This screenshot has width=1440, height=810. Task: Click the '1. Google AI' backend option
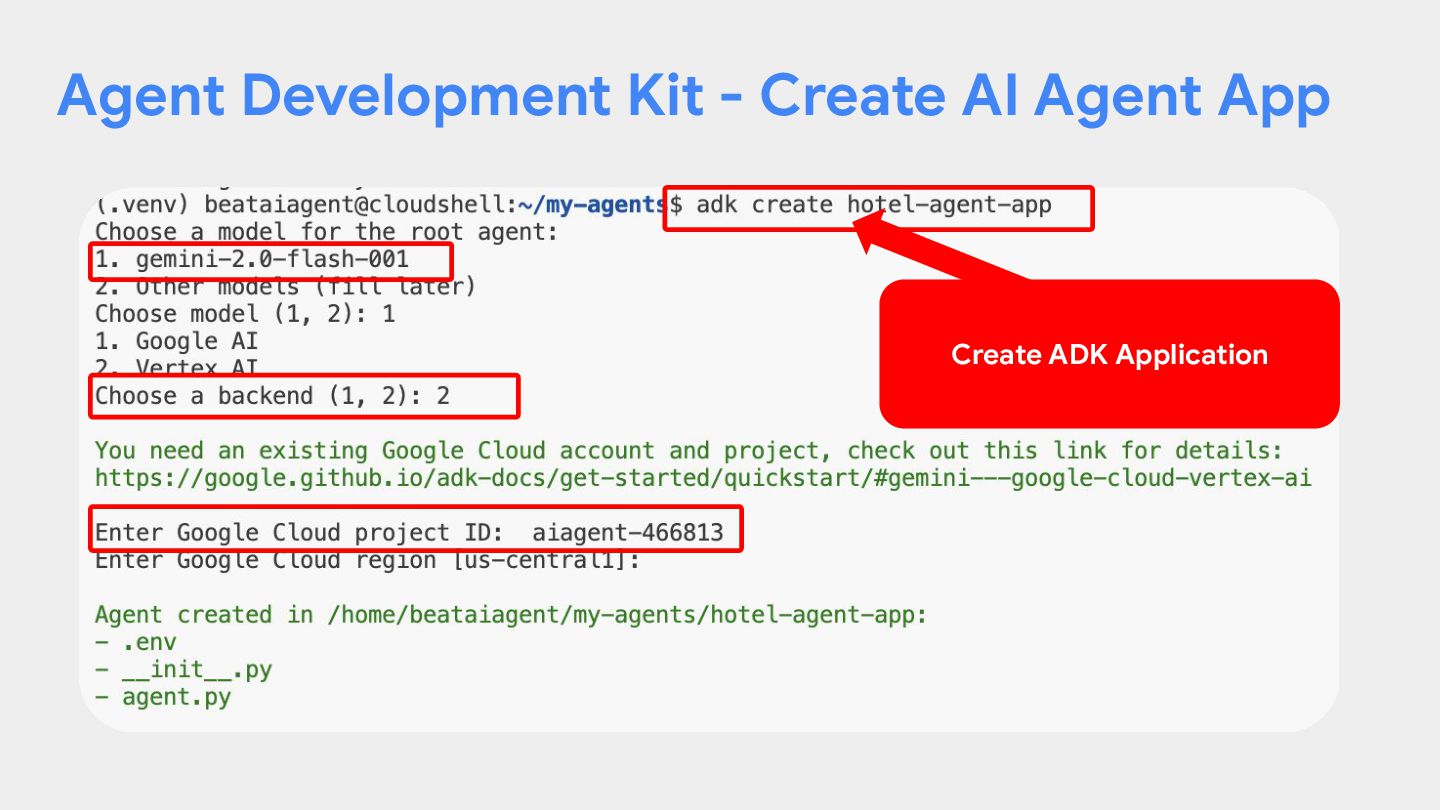[176, 341]
